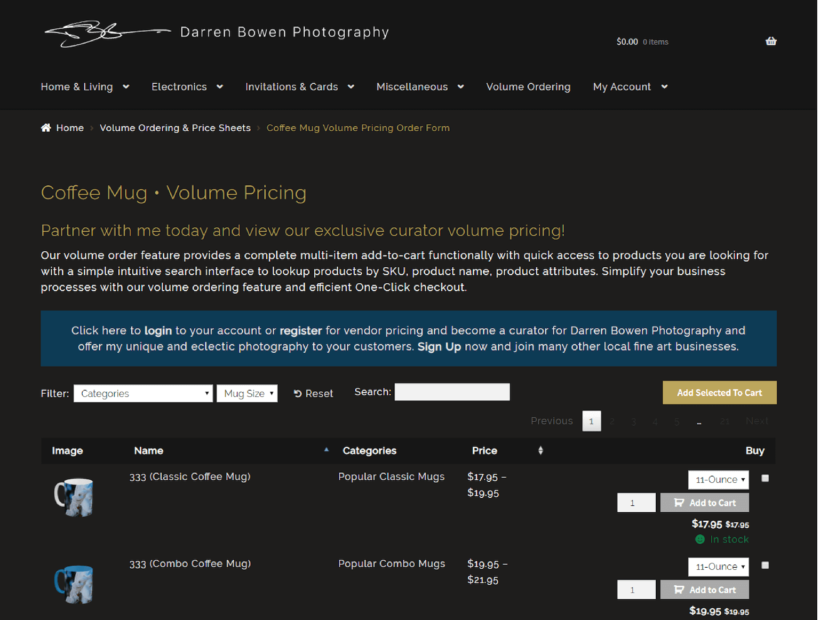Click the quantity field for Combo Coffee Mug

click(x=636, y=589)
